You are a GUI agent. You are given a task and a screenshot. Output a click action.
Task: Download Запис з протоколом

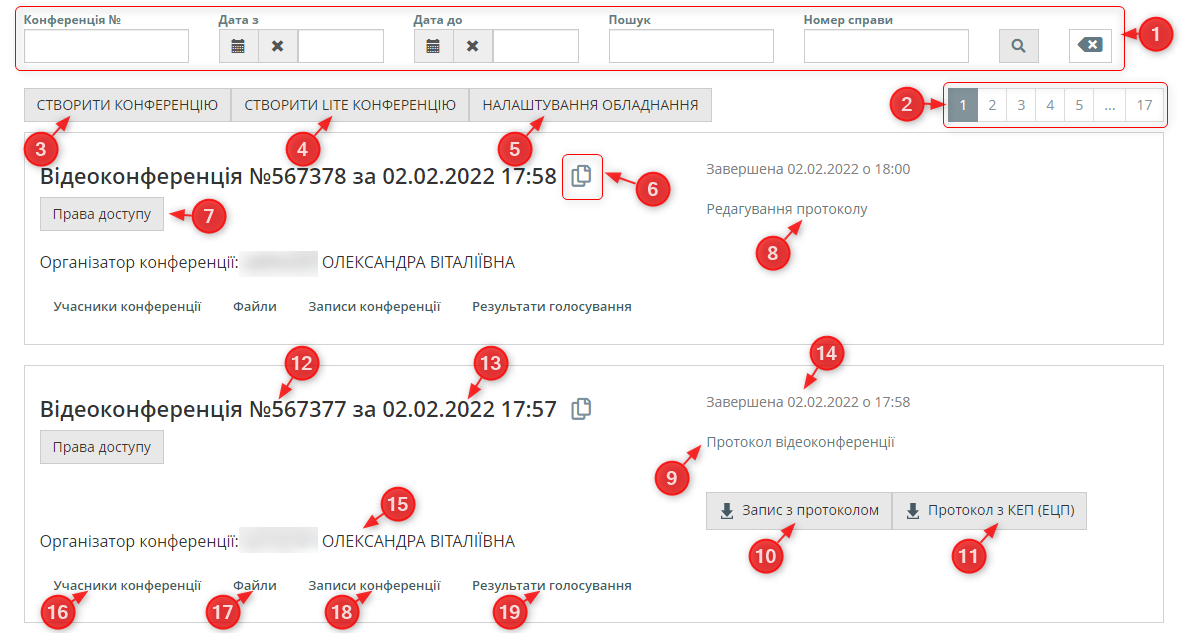click(798, 511)
